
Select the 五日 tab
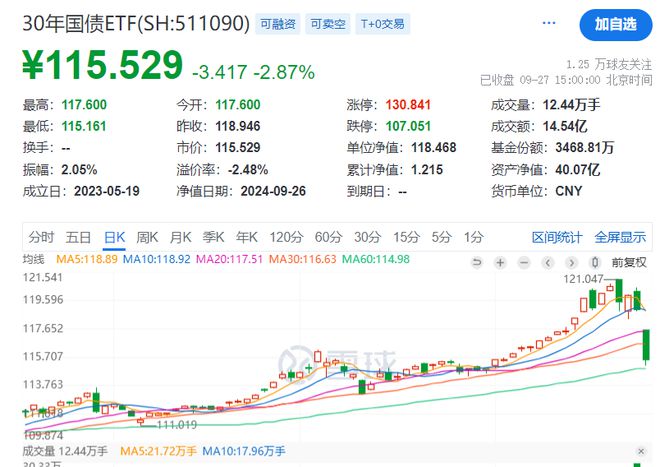[78, 237]
